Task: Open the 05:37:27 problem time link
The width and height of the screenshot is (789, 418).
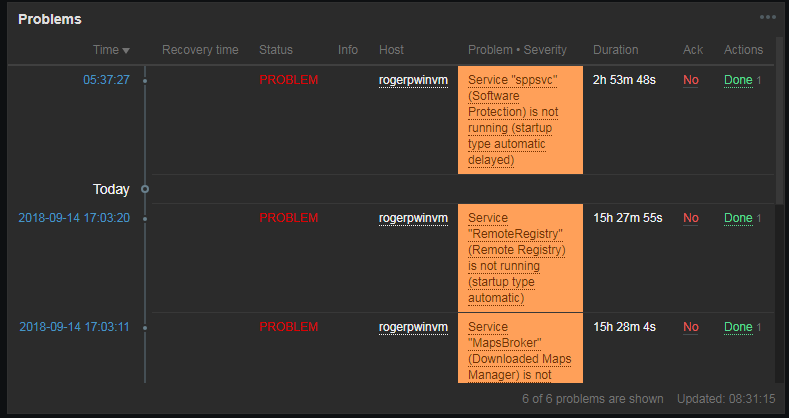Action: coord(106,79)
